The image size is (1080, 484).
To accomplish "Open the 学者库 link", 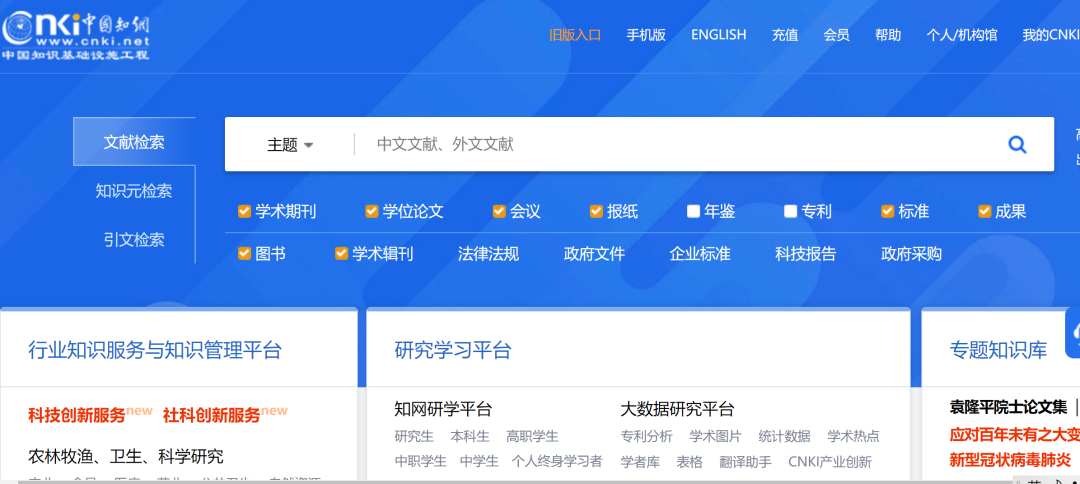I will (x=640, y=461).
